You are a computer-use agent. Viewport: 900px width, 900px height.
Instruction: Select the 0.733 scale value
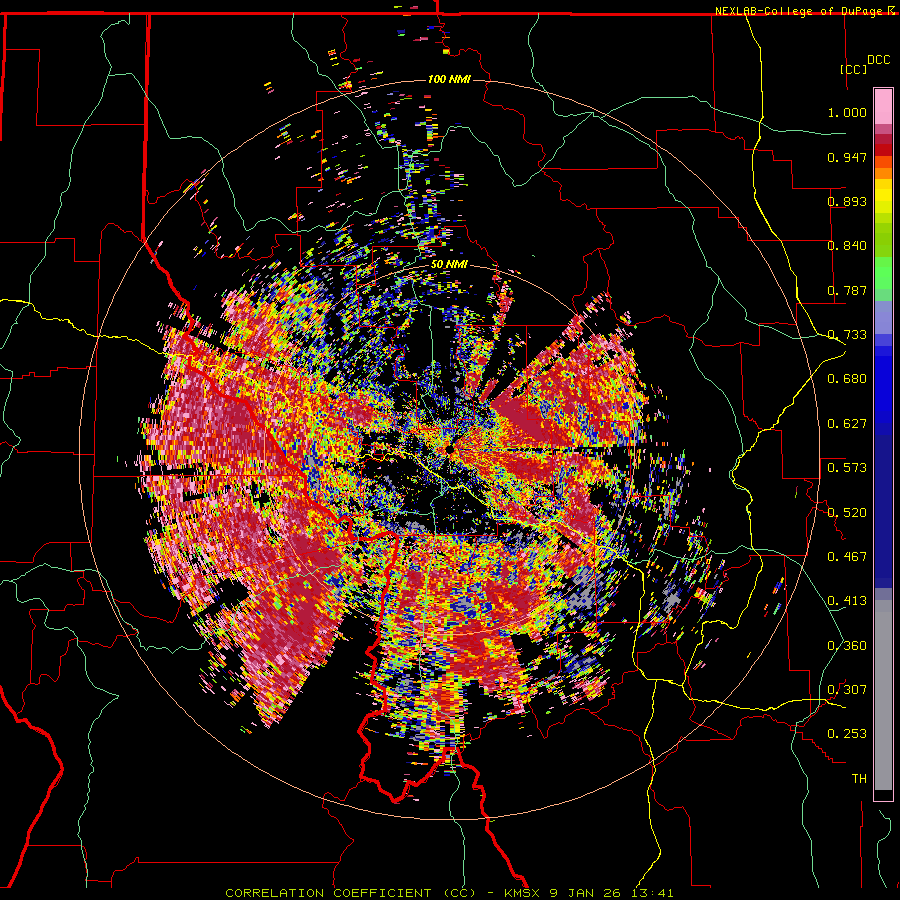(x=847, y=335)
